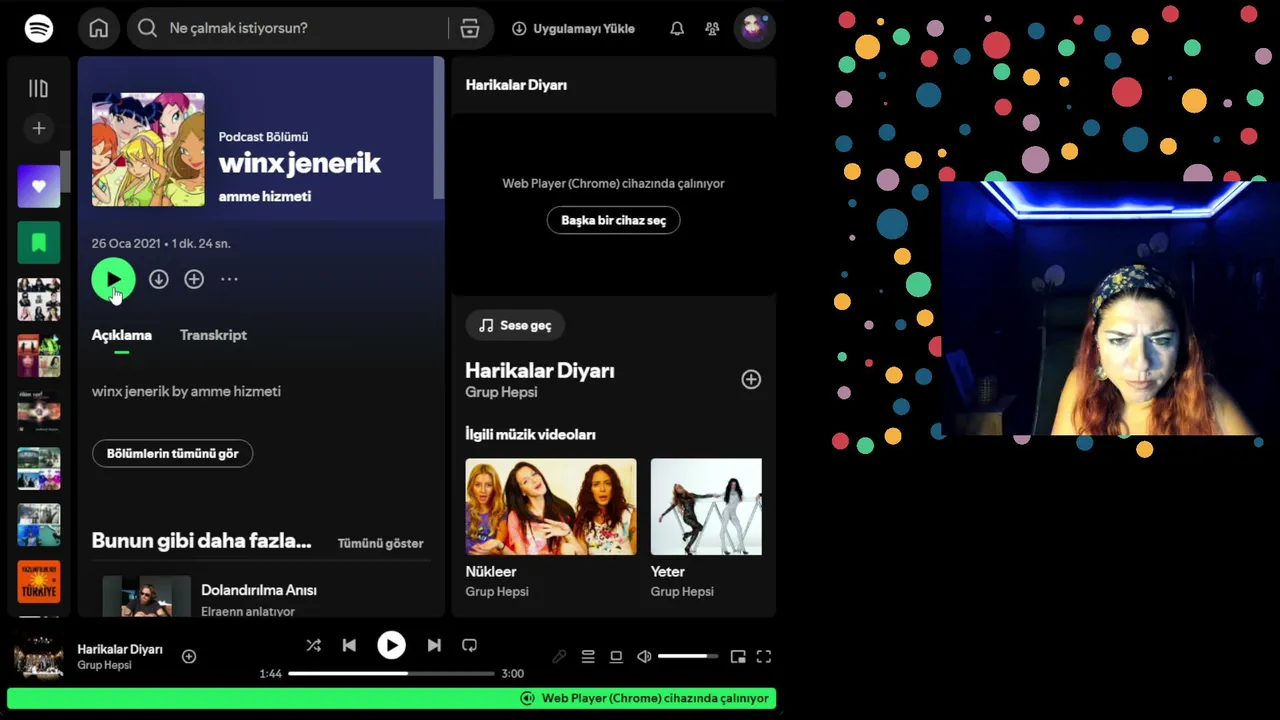Toggle the lyrics microphone icon
This screenshot has width=1280, height=720.
pyautogui.click(x=560, y=657)
